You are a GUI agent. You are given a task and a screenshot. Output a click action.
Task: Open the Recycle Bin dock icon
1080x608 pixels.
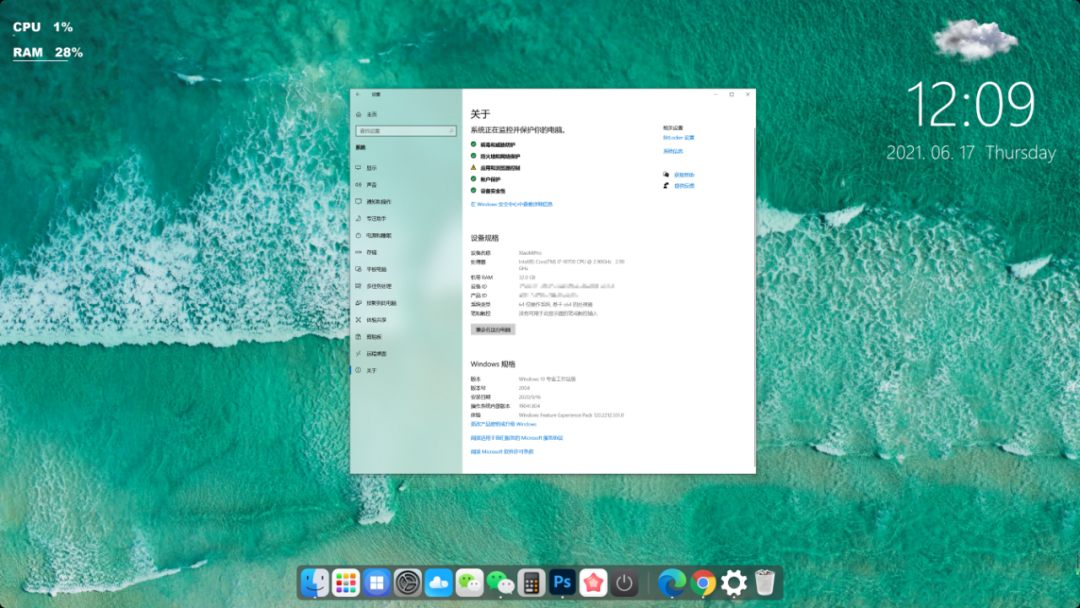point(765,583)
